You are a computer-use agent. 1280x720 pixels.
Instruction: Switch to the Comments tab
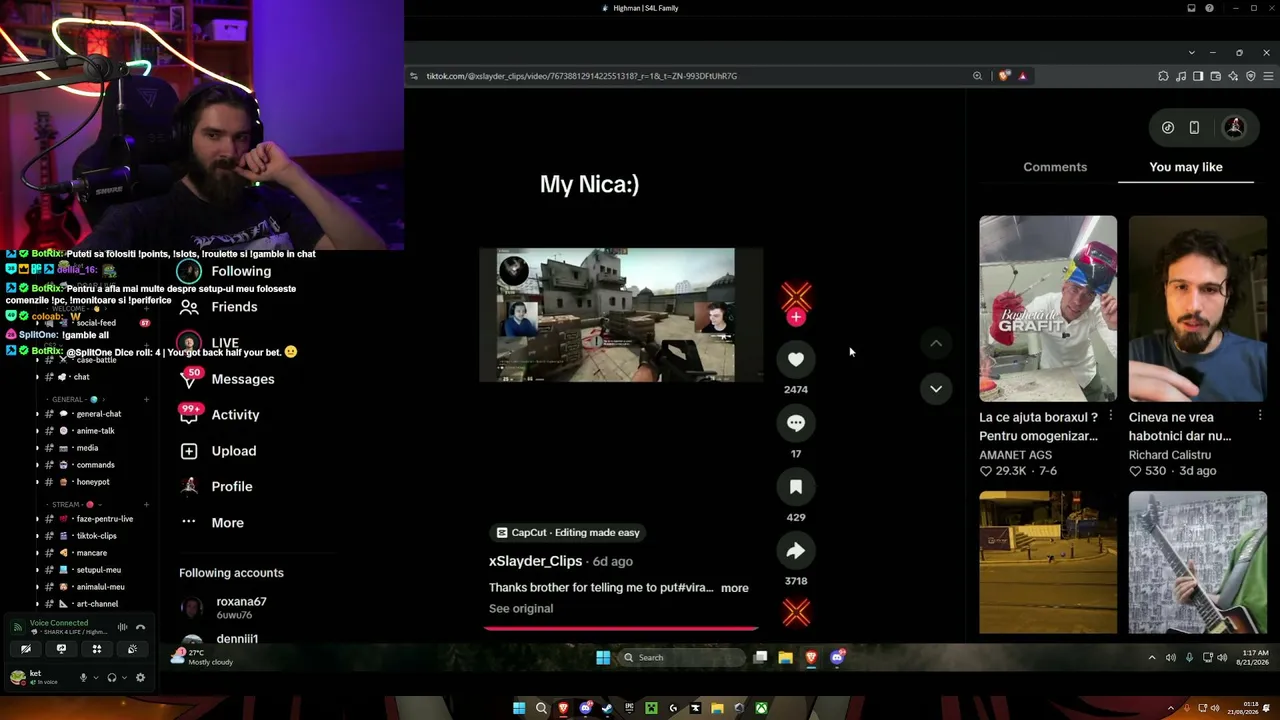coord(1055,167)
